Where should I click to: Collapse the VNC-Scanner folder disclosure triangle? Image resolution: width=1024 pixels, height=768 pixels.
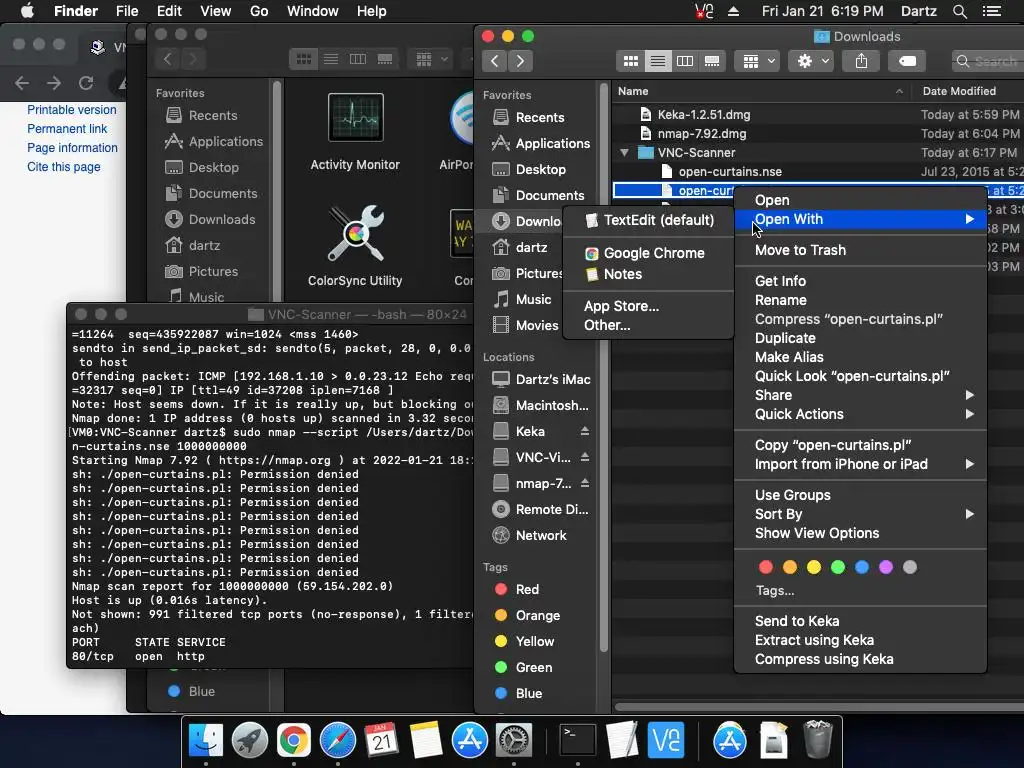click(624, 153)
